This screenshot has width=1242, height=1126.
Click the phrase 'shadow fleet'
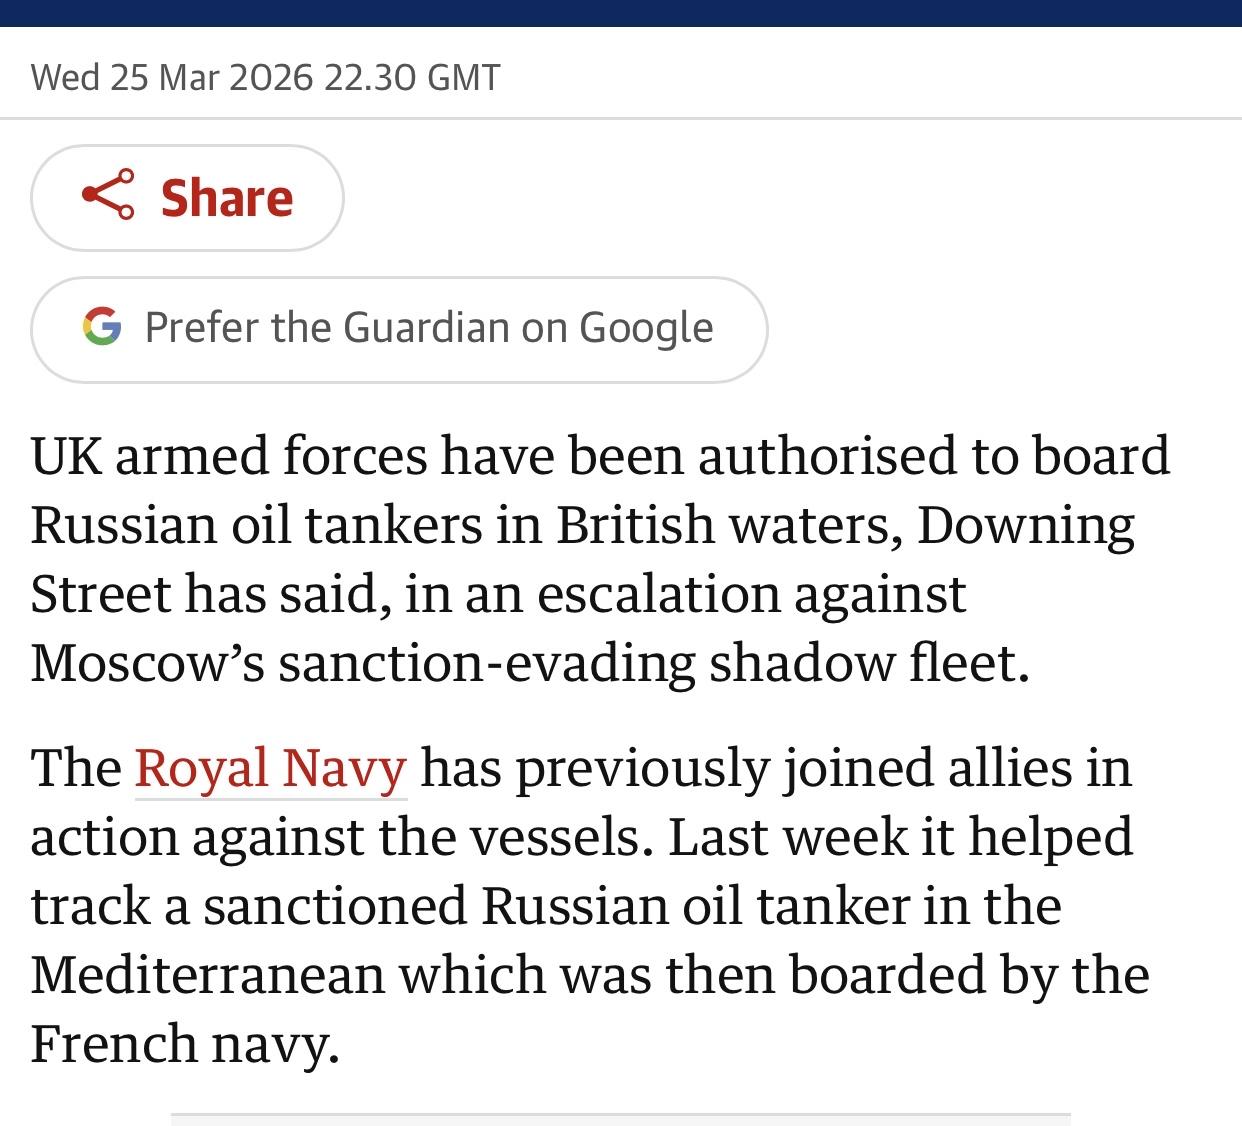click(868, 664)
